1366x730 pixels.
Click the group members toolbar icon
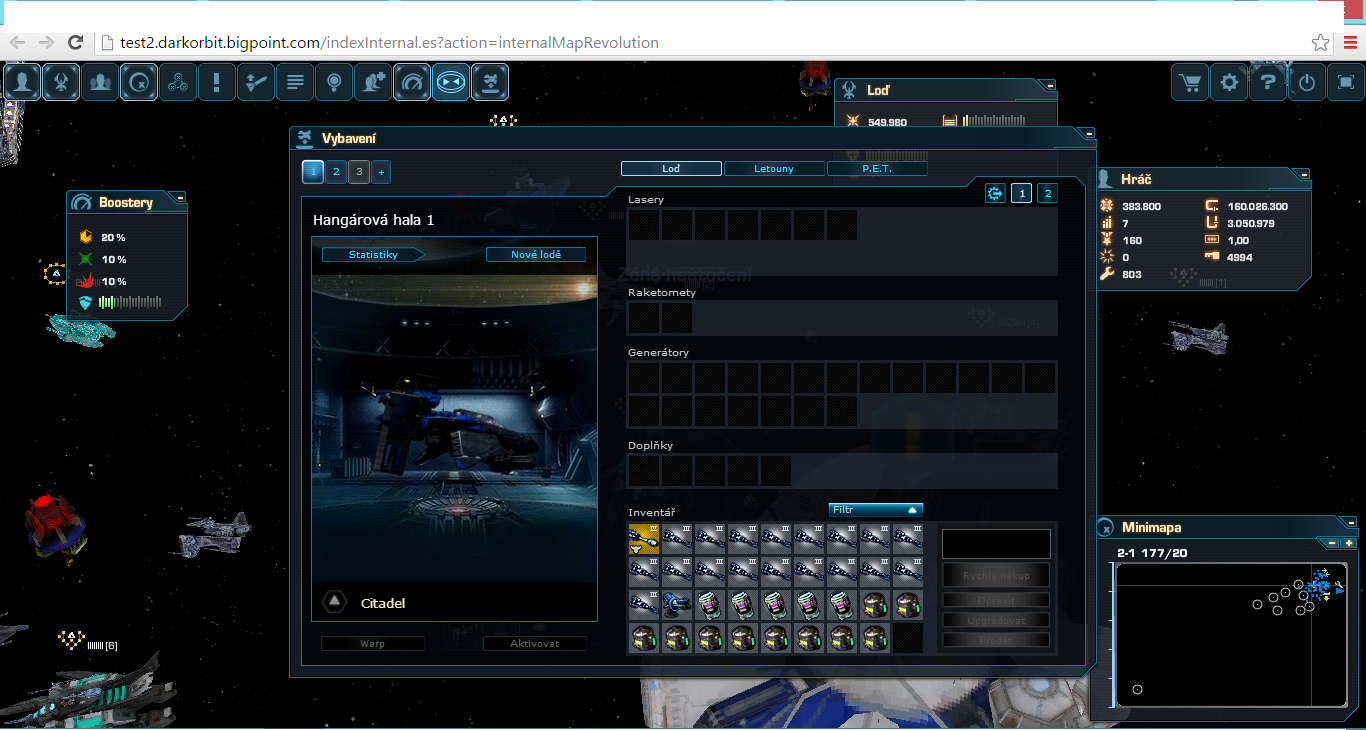(x=100, y=83)
